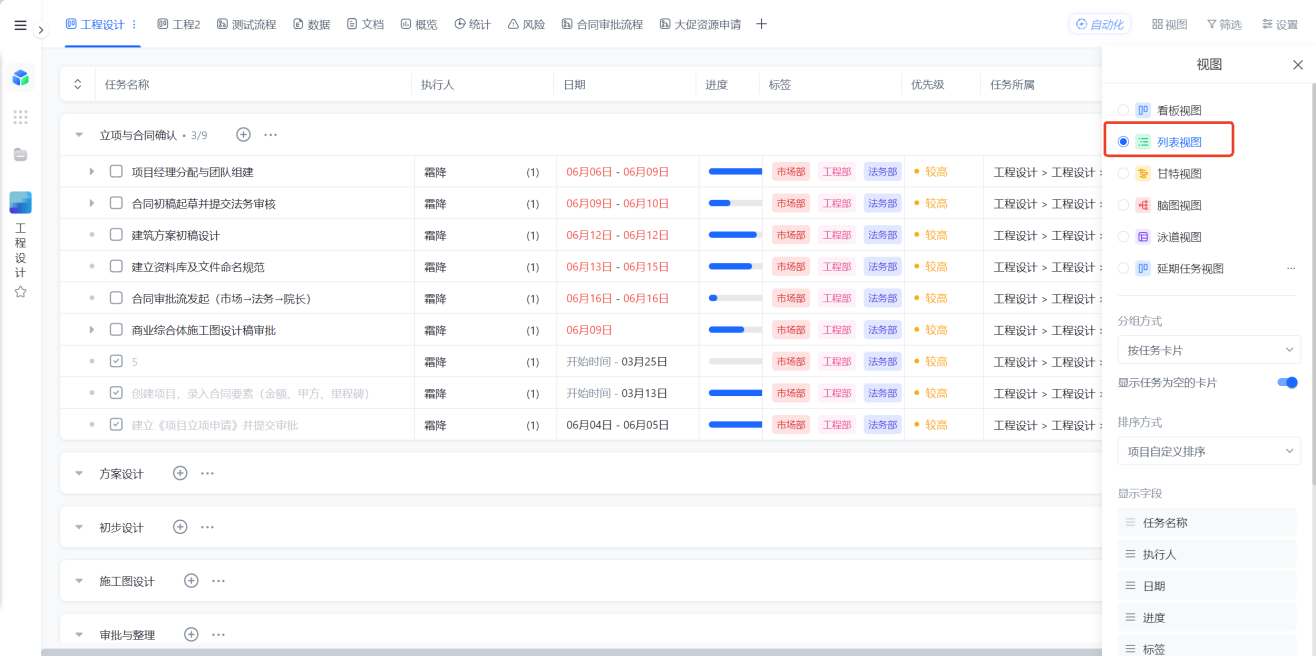Toggle 显示任务为空的卡片 switch
1316x656 pixels.
pos(1288,382)
